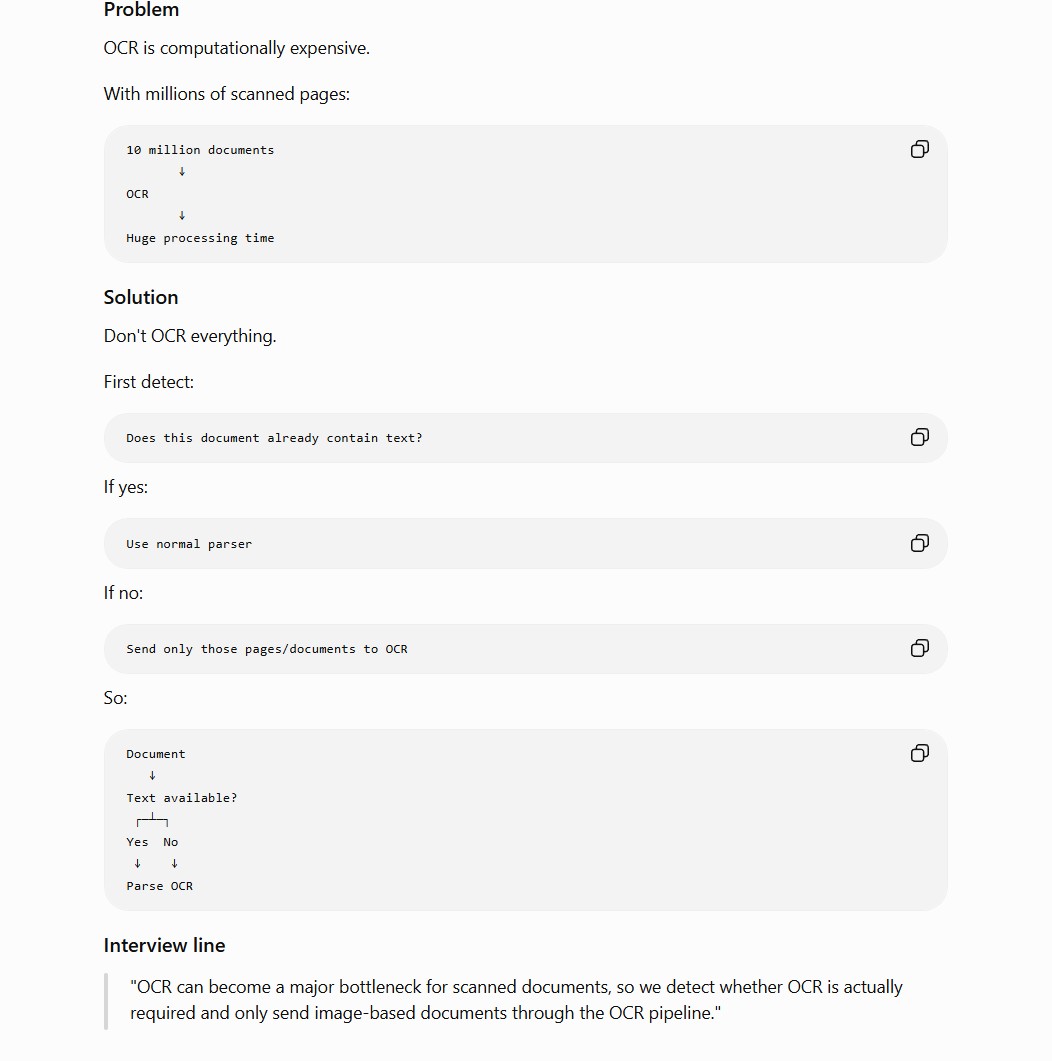The height and width of the screenshot is (1061, 1052).
Task: Click the Solution heading
Action: point(141,297)
